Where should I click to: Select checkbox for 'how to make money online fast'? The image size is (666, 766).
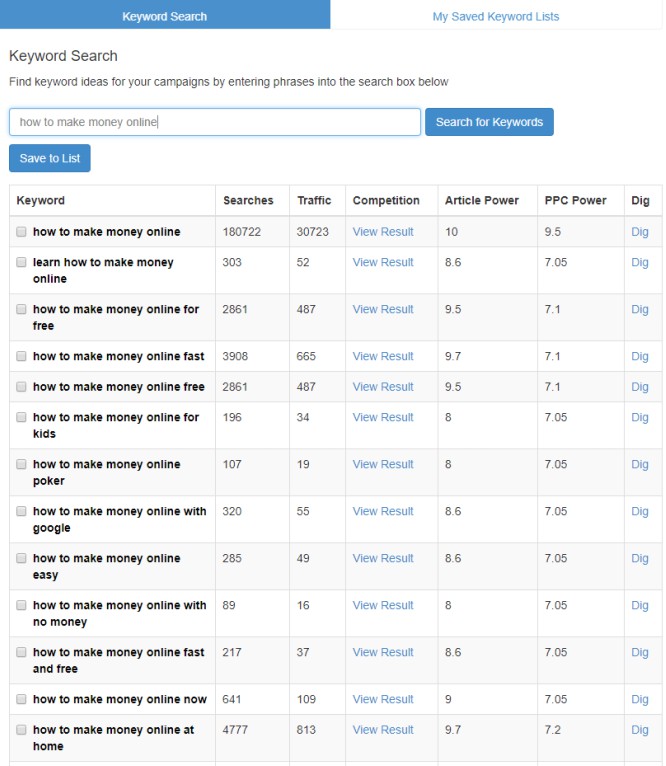pyautogui.click(x=21, y=356)
